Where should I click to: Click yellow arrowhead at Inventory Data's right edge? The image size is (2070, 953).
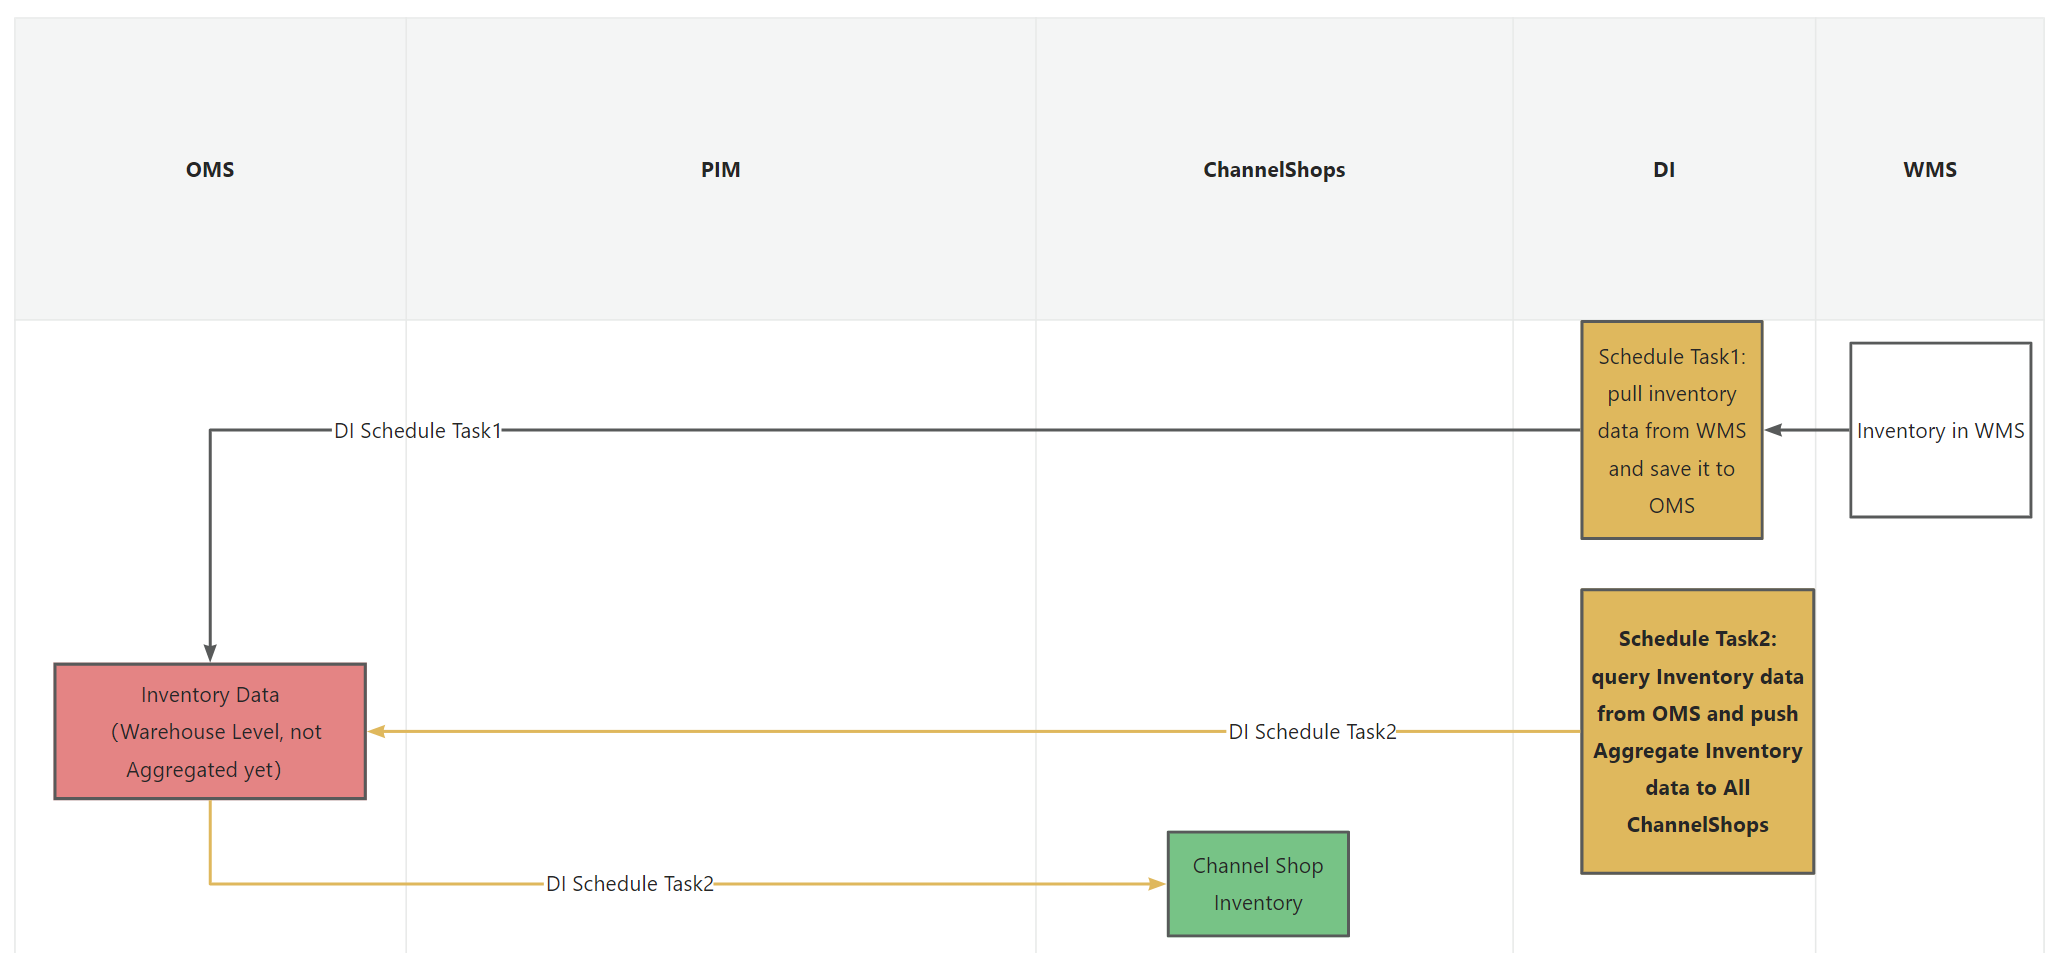click(x=378, y=732)
